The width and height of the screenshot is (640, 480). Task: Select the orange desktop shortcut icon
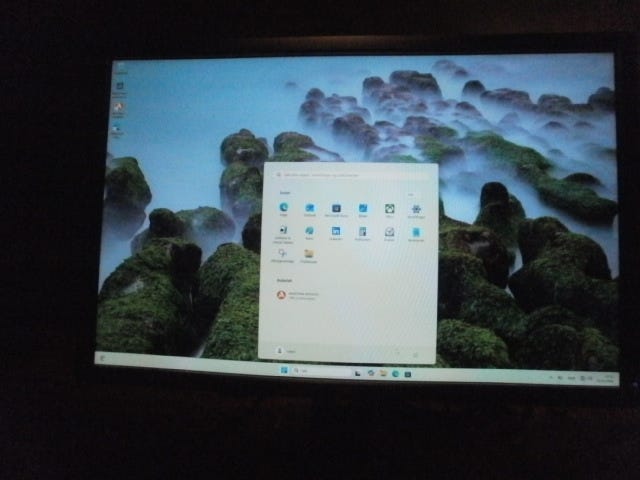coord(118,109)
